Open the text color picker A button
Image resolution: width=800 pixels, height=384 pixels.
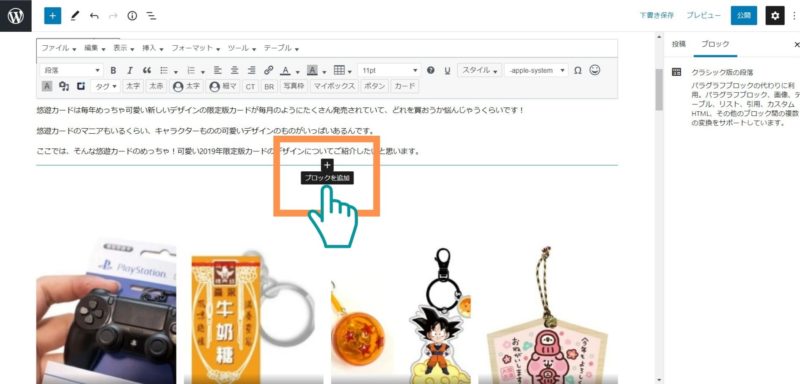tap(284, 70)
